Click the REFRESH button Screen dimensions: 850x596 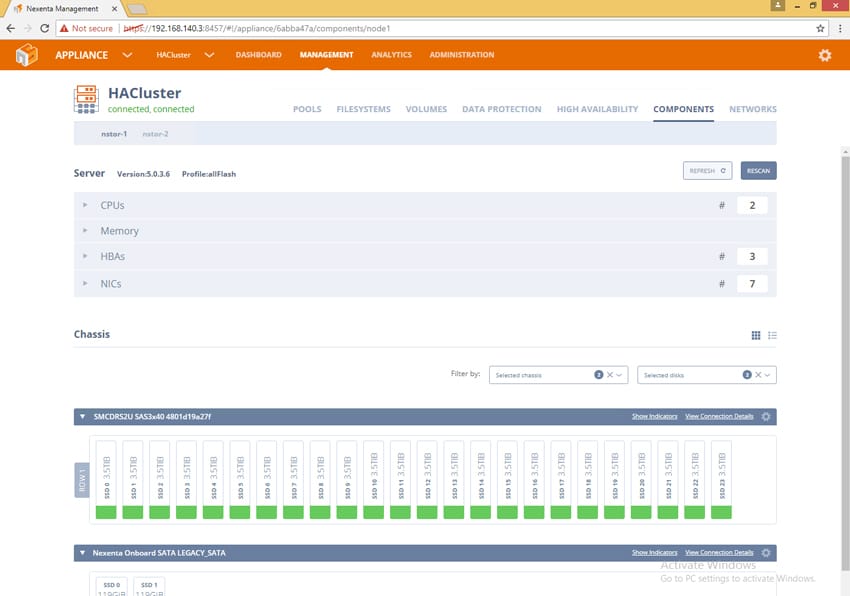(707, 171)
